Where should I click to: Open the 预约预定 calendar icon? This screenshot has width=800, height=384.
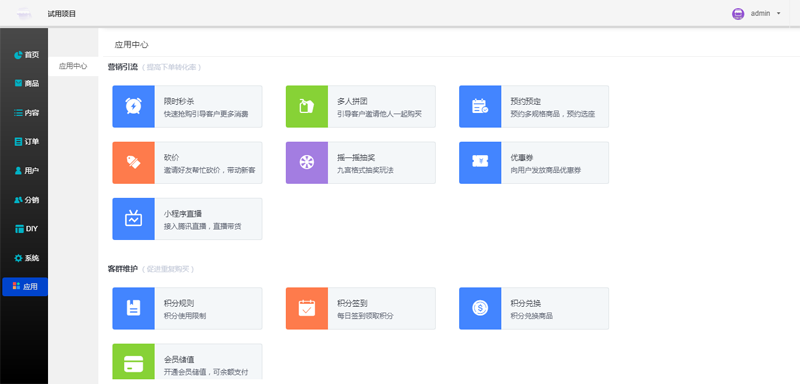[480, 106]
